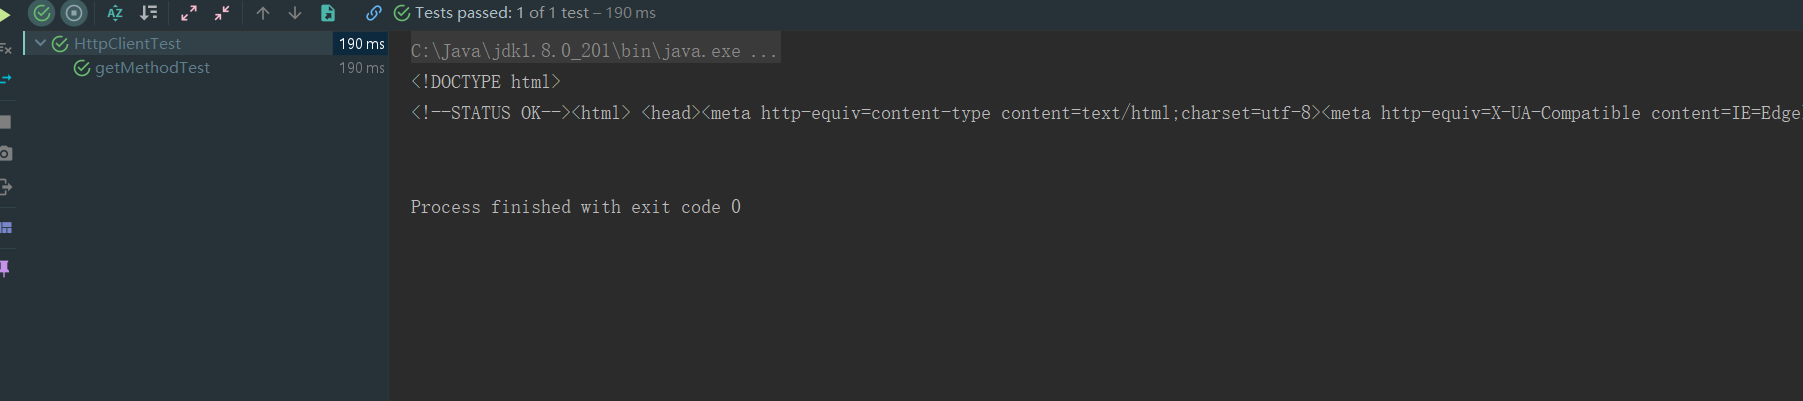Image resolution: width=1803 pixels, height=401 pixels.
Task: Toggle the show passed tests button
Action: [42, 13]
